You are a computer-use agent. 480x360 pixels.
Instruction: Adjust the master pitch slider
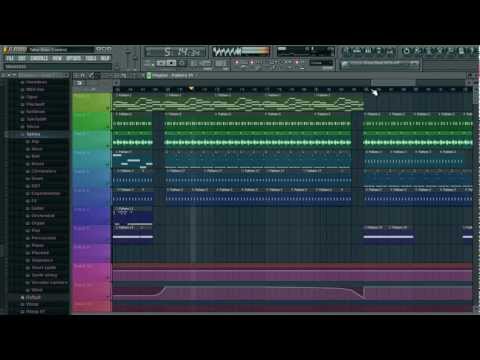click(x=136, y=59)
